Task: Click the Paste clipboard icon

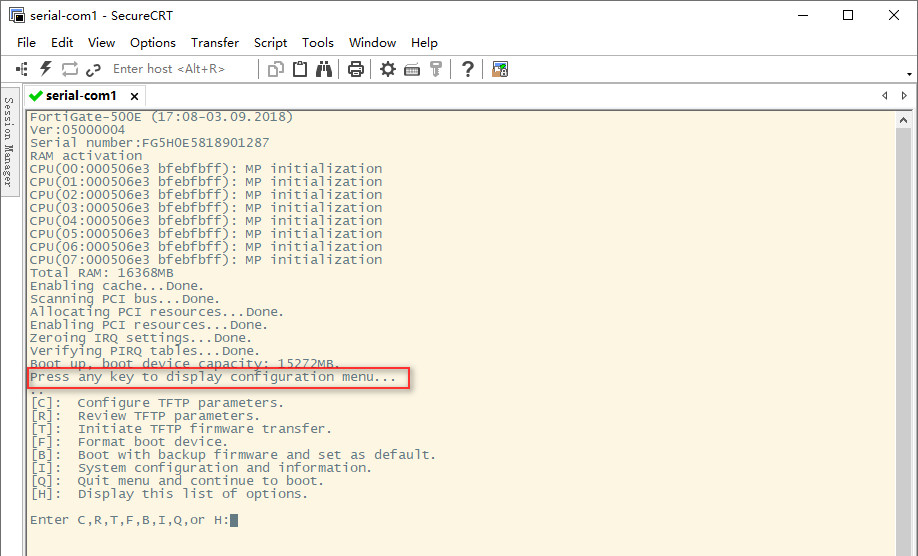Action: pyautogui.click(x=300, y=69)
